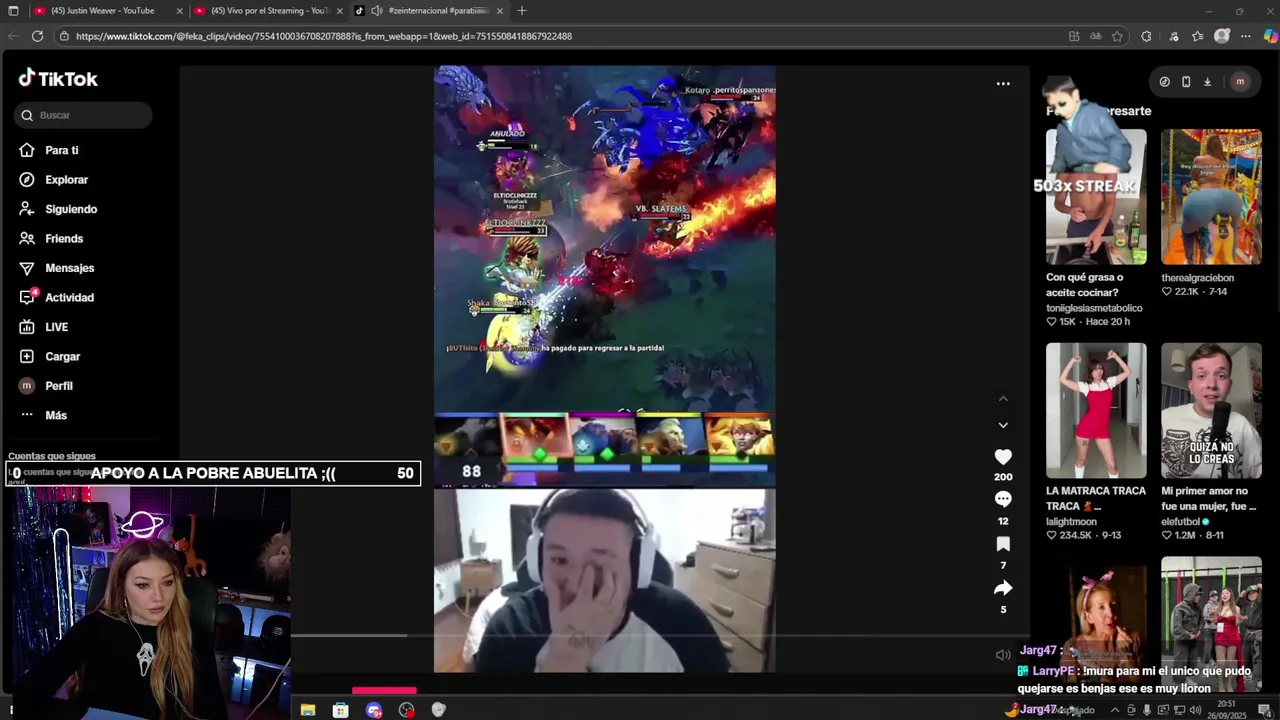Visit toniiglesiasmetabolico profile link
Viewport: 1280px width, 720px height.
point(1094,308)
